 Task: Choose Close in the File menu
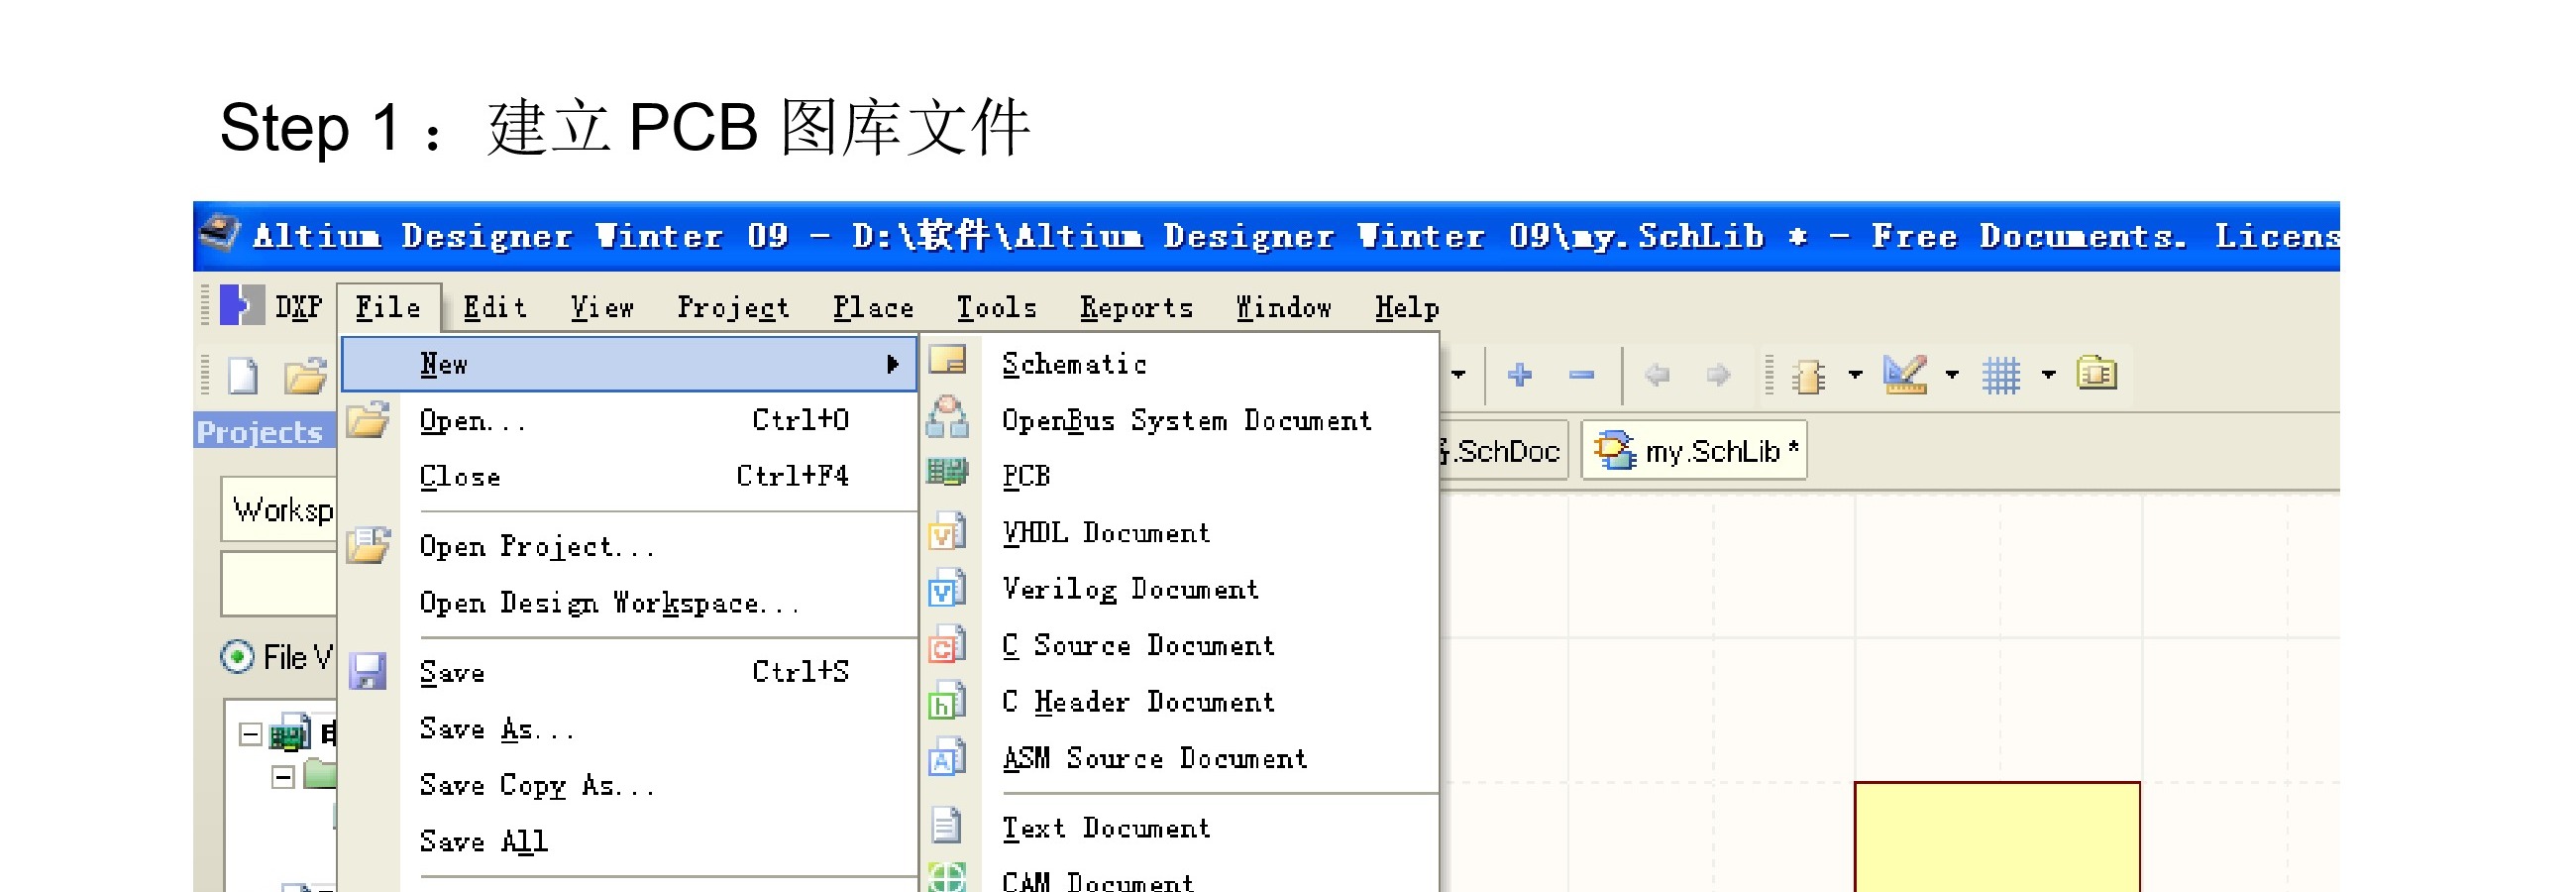point(629,476)
